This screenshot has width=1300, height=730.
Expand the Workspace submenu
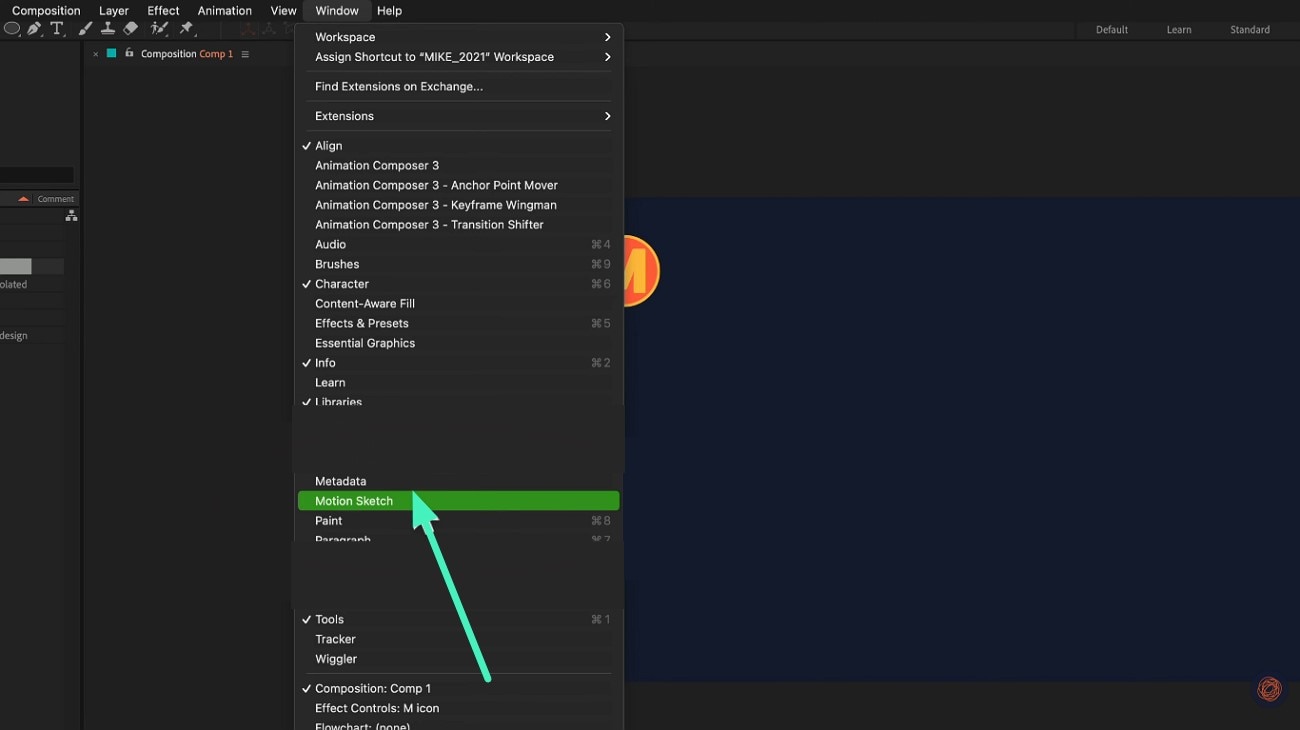click(x=345, y=36)
